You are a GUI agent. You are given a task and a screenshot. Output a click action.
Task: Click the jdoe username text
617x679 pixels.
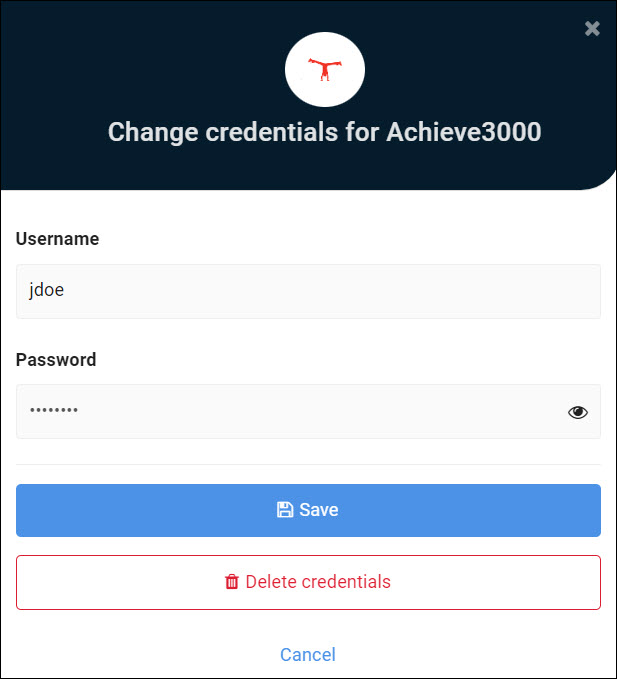point(46,290)
